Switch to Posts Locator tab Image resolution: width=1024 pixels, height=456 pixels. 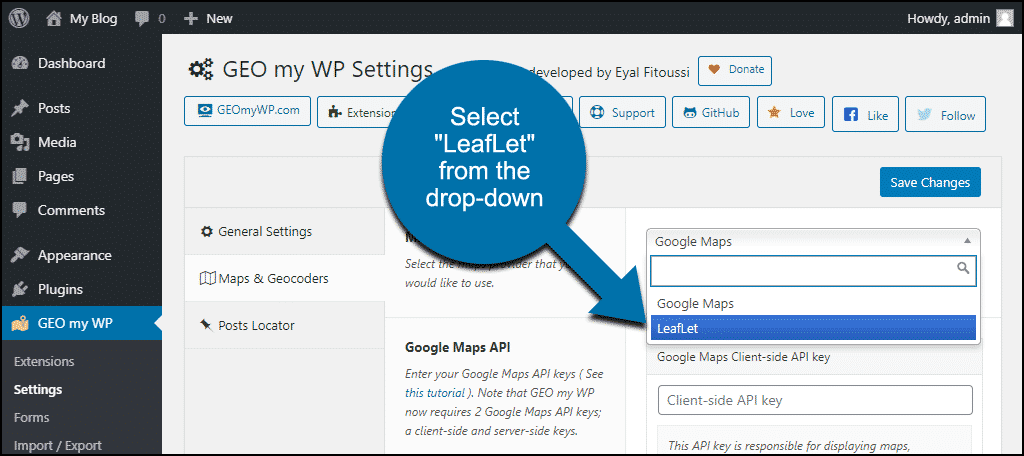285,325
